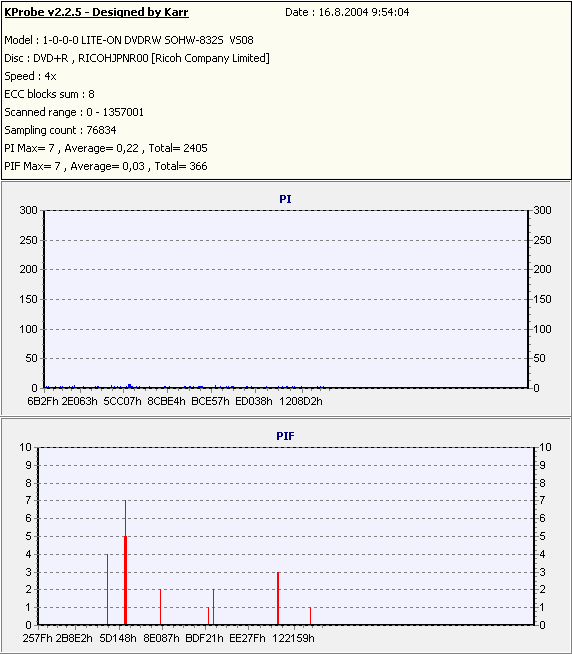Screen dimensions: 572x654
Task: Click the KProbe v2.2.5 title heading
Action: 96,12
